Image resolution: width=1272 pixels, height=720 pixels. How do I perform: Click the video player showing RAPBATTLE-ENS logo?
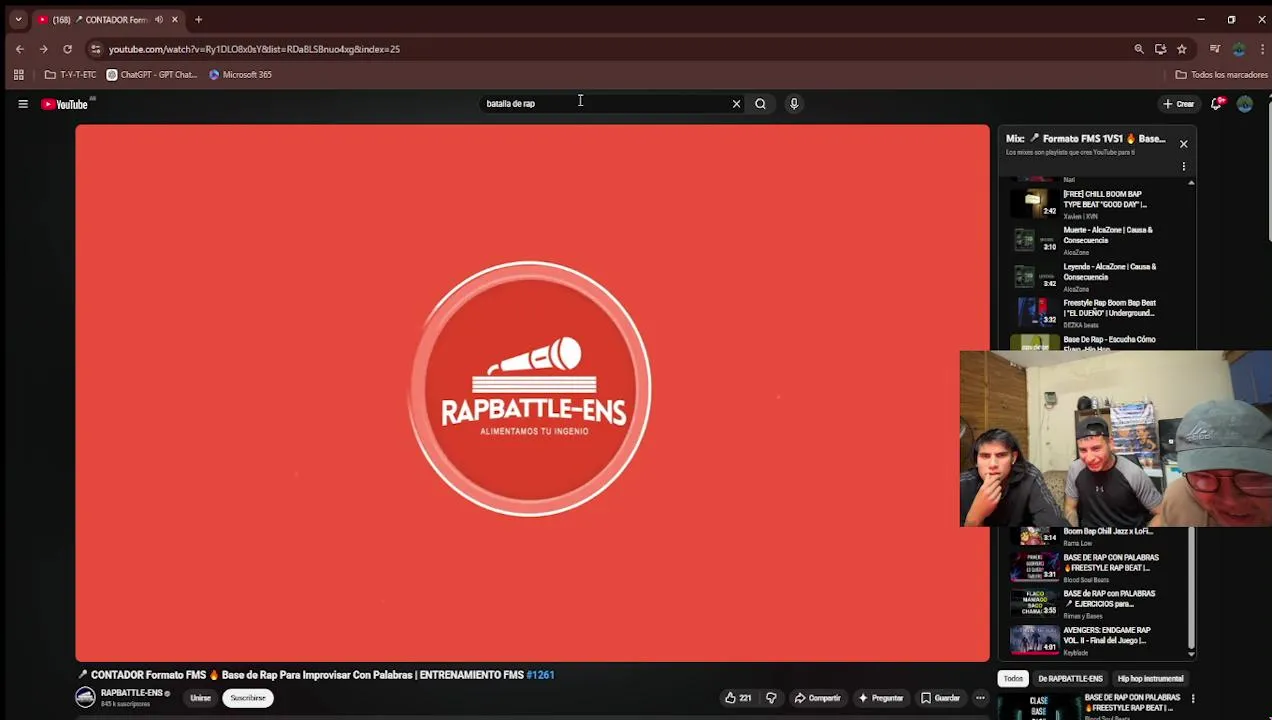(532, 393)
